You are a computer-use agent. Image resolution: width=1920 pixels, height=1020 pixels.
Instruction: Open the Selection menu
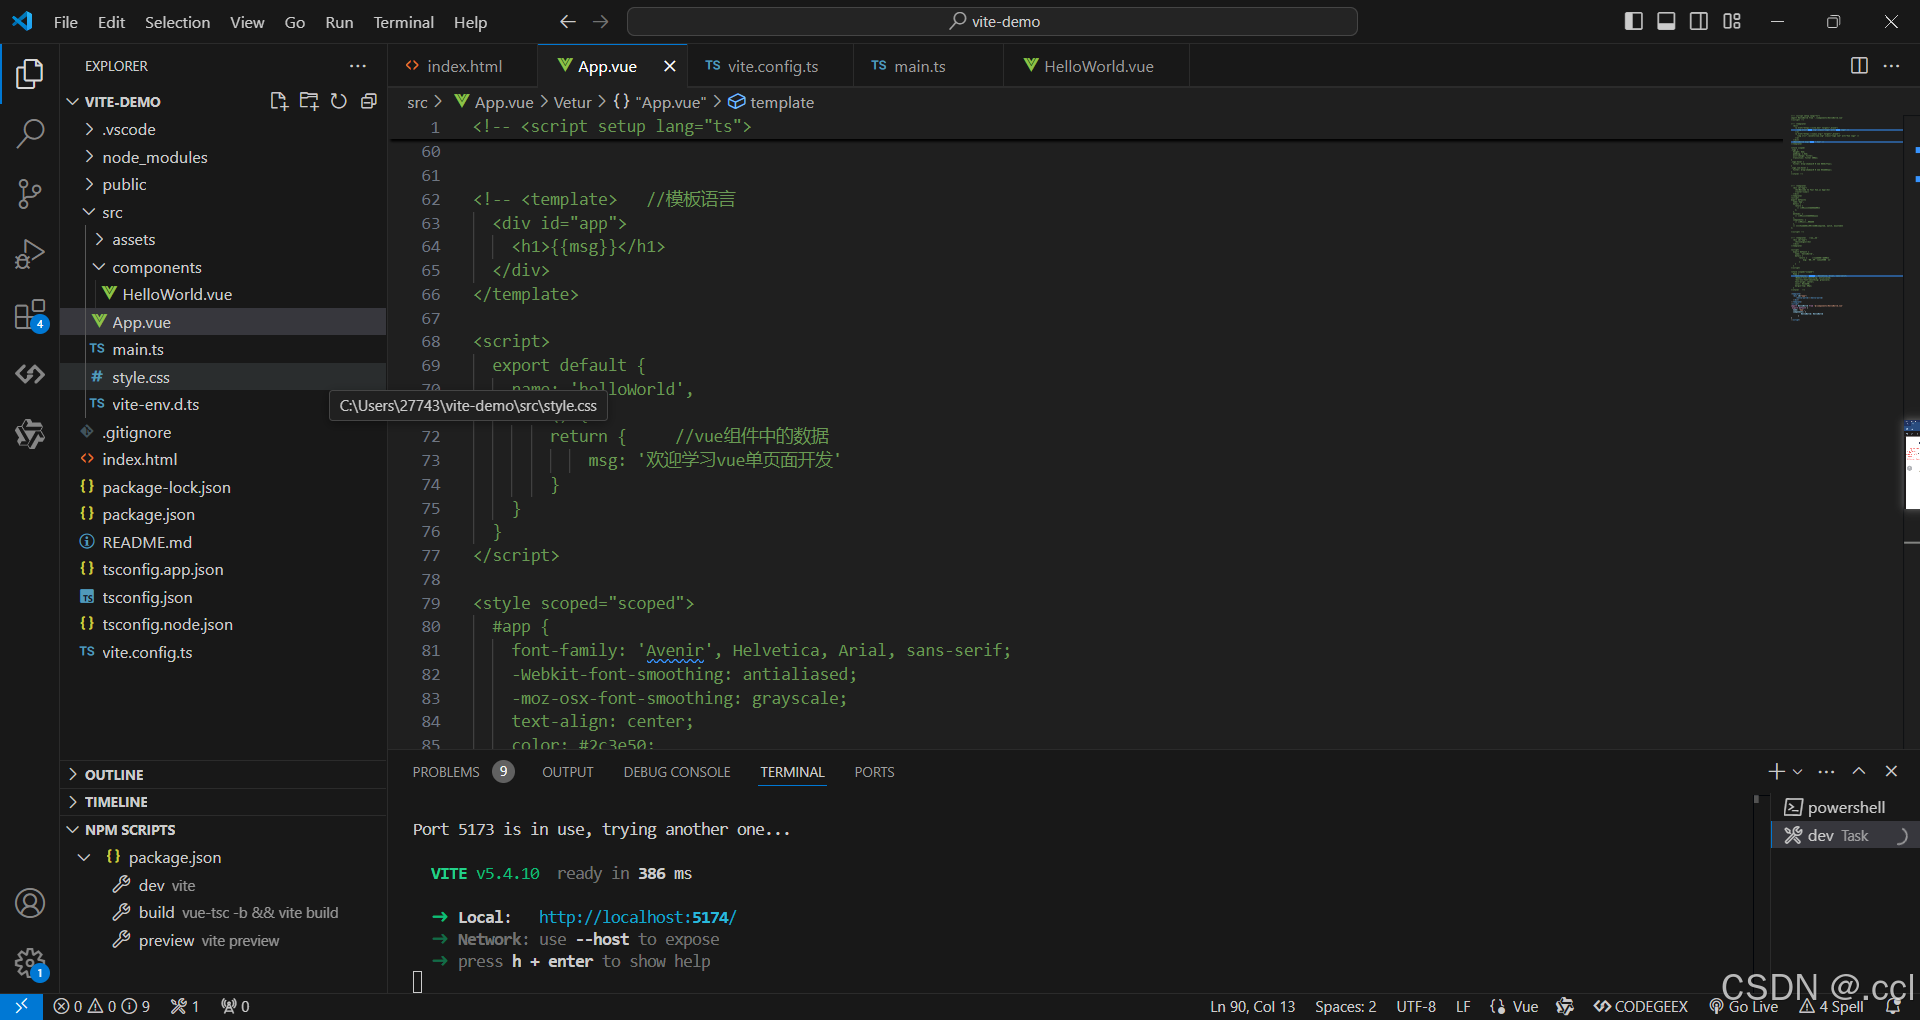(x=177, y=22)
